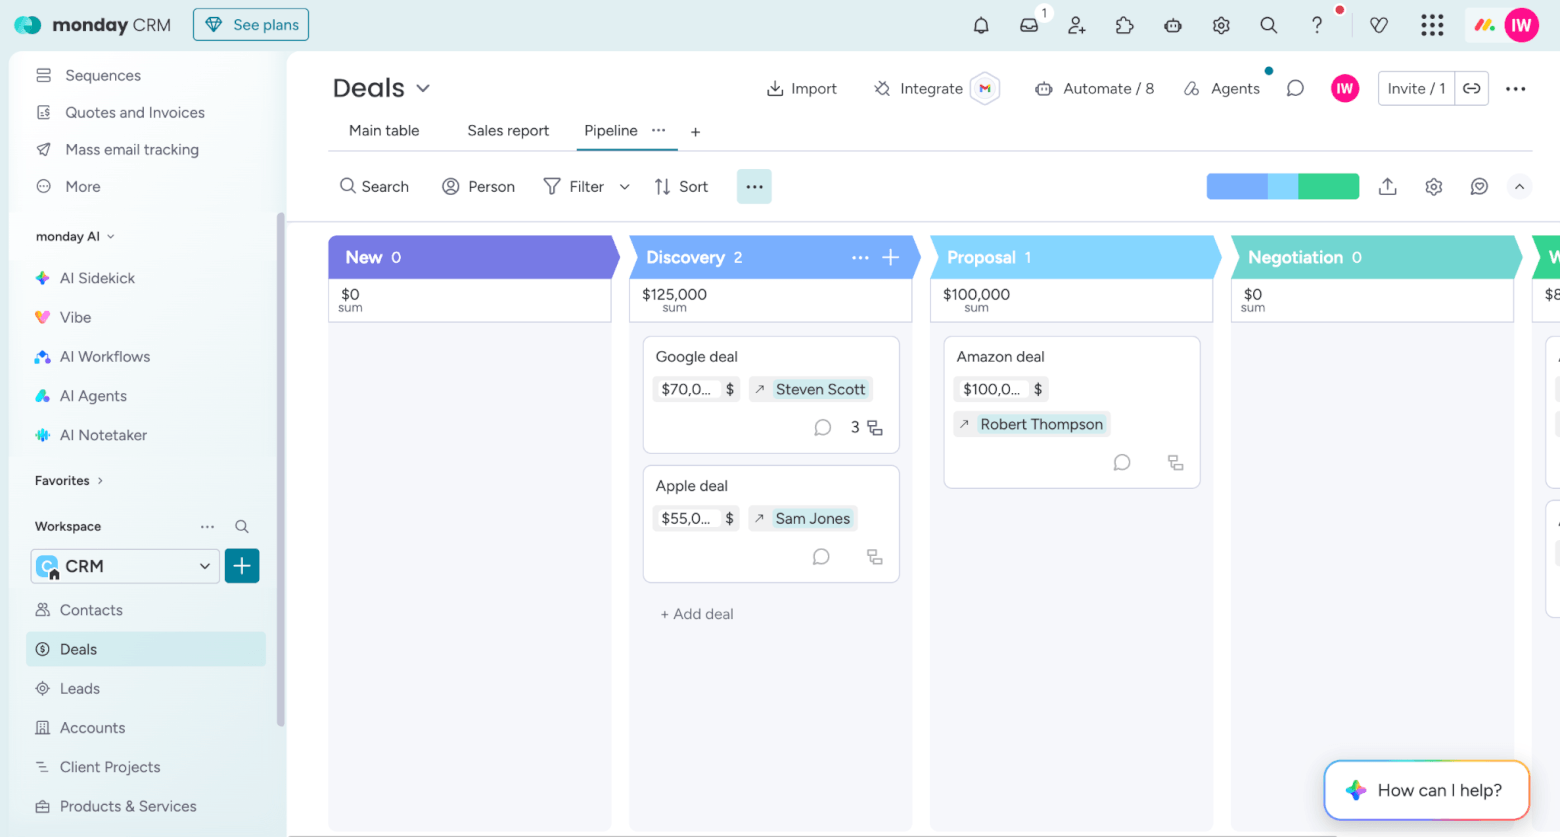Switch to the Sales report tab
Viewport: 1560px width, 837px height.
coord(508,130)
